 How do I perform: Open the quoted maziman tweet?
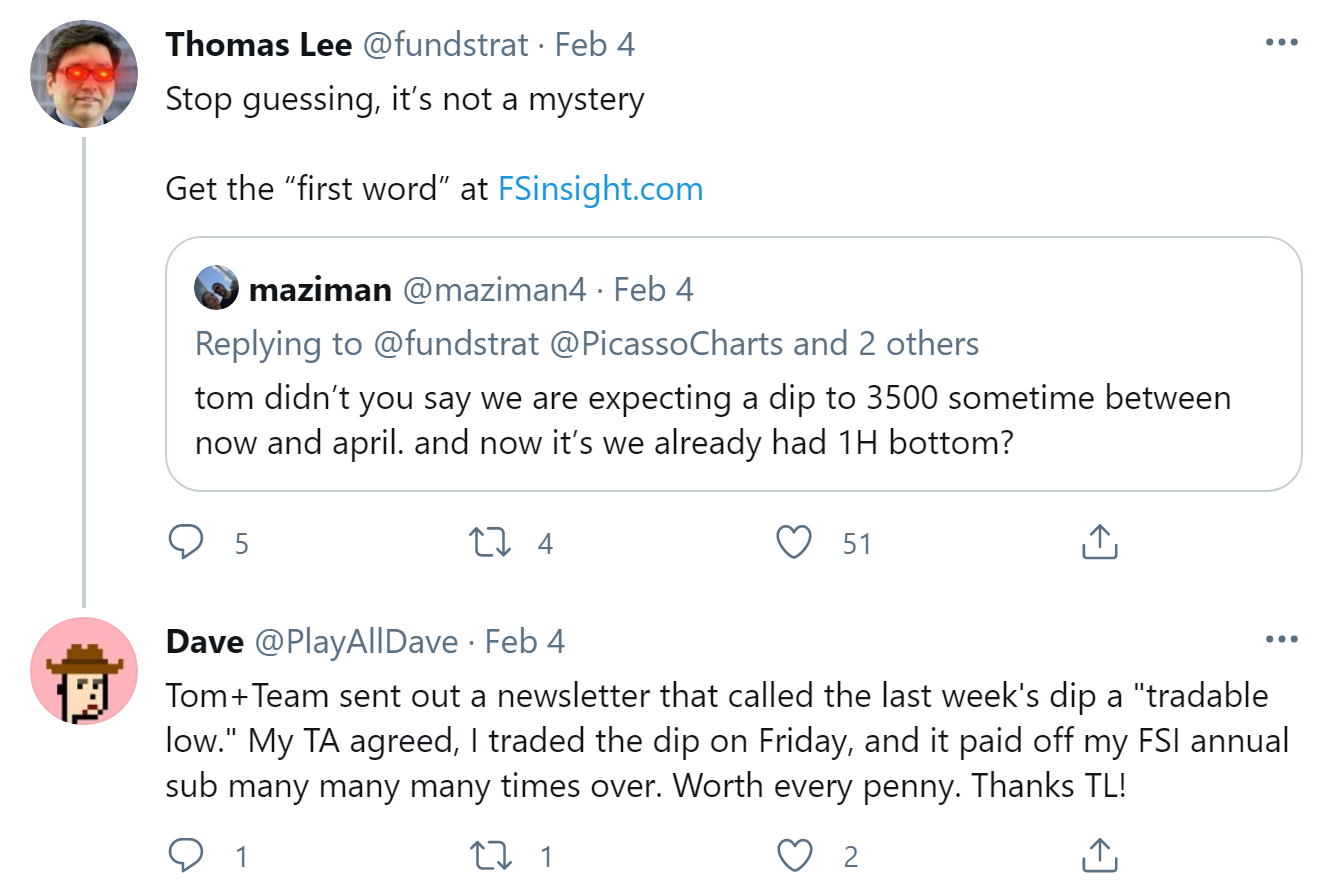(733, 420)
